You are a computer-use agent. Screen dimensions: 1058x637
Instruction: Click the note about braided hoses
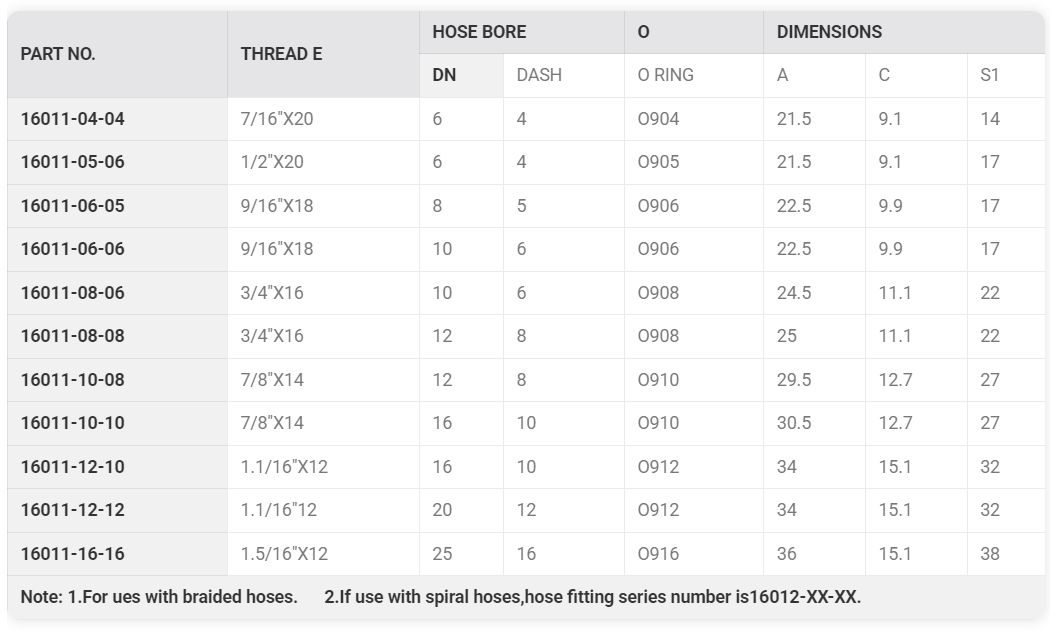159,597
